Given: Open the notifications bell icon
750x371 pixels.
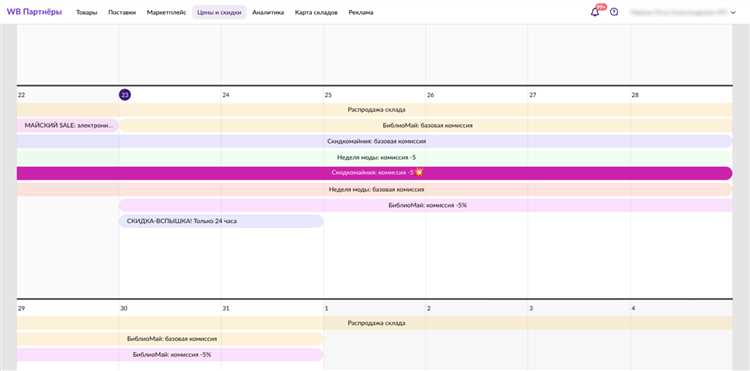Looking at the screenshot, I should (x=595, y=12).
